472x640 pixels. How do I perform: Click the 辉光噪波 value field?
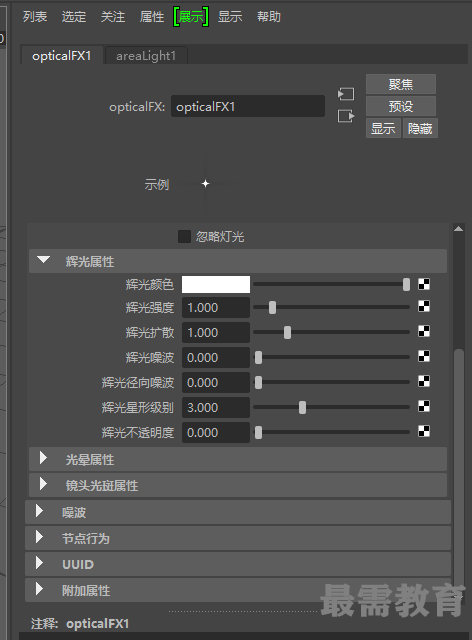[216, 358]
